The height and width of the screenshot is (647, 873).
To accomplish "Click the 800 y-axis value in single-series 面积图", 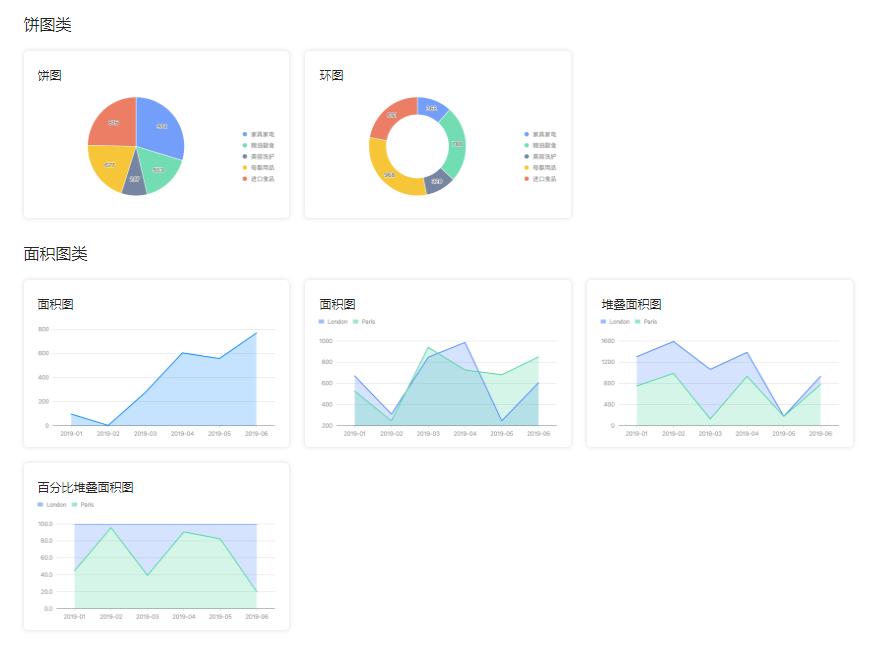I will 43,329.
